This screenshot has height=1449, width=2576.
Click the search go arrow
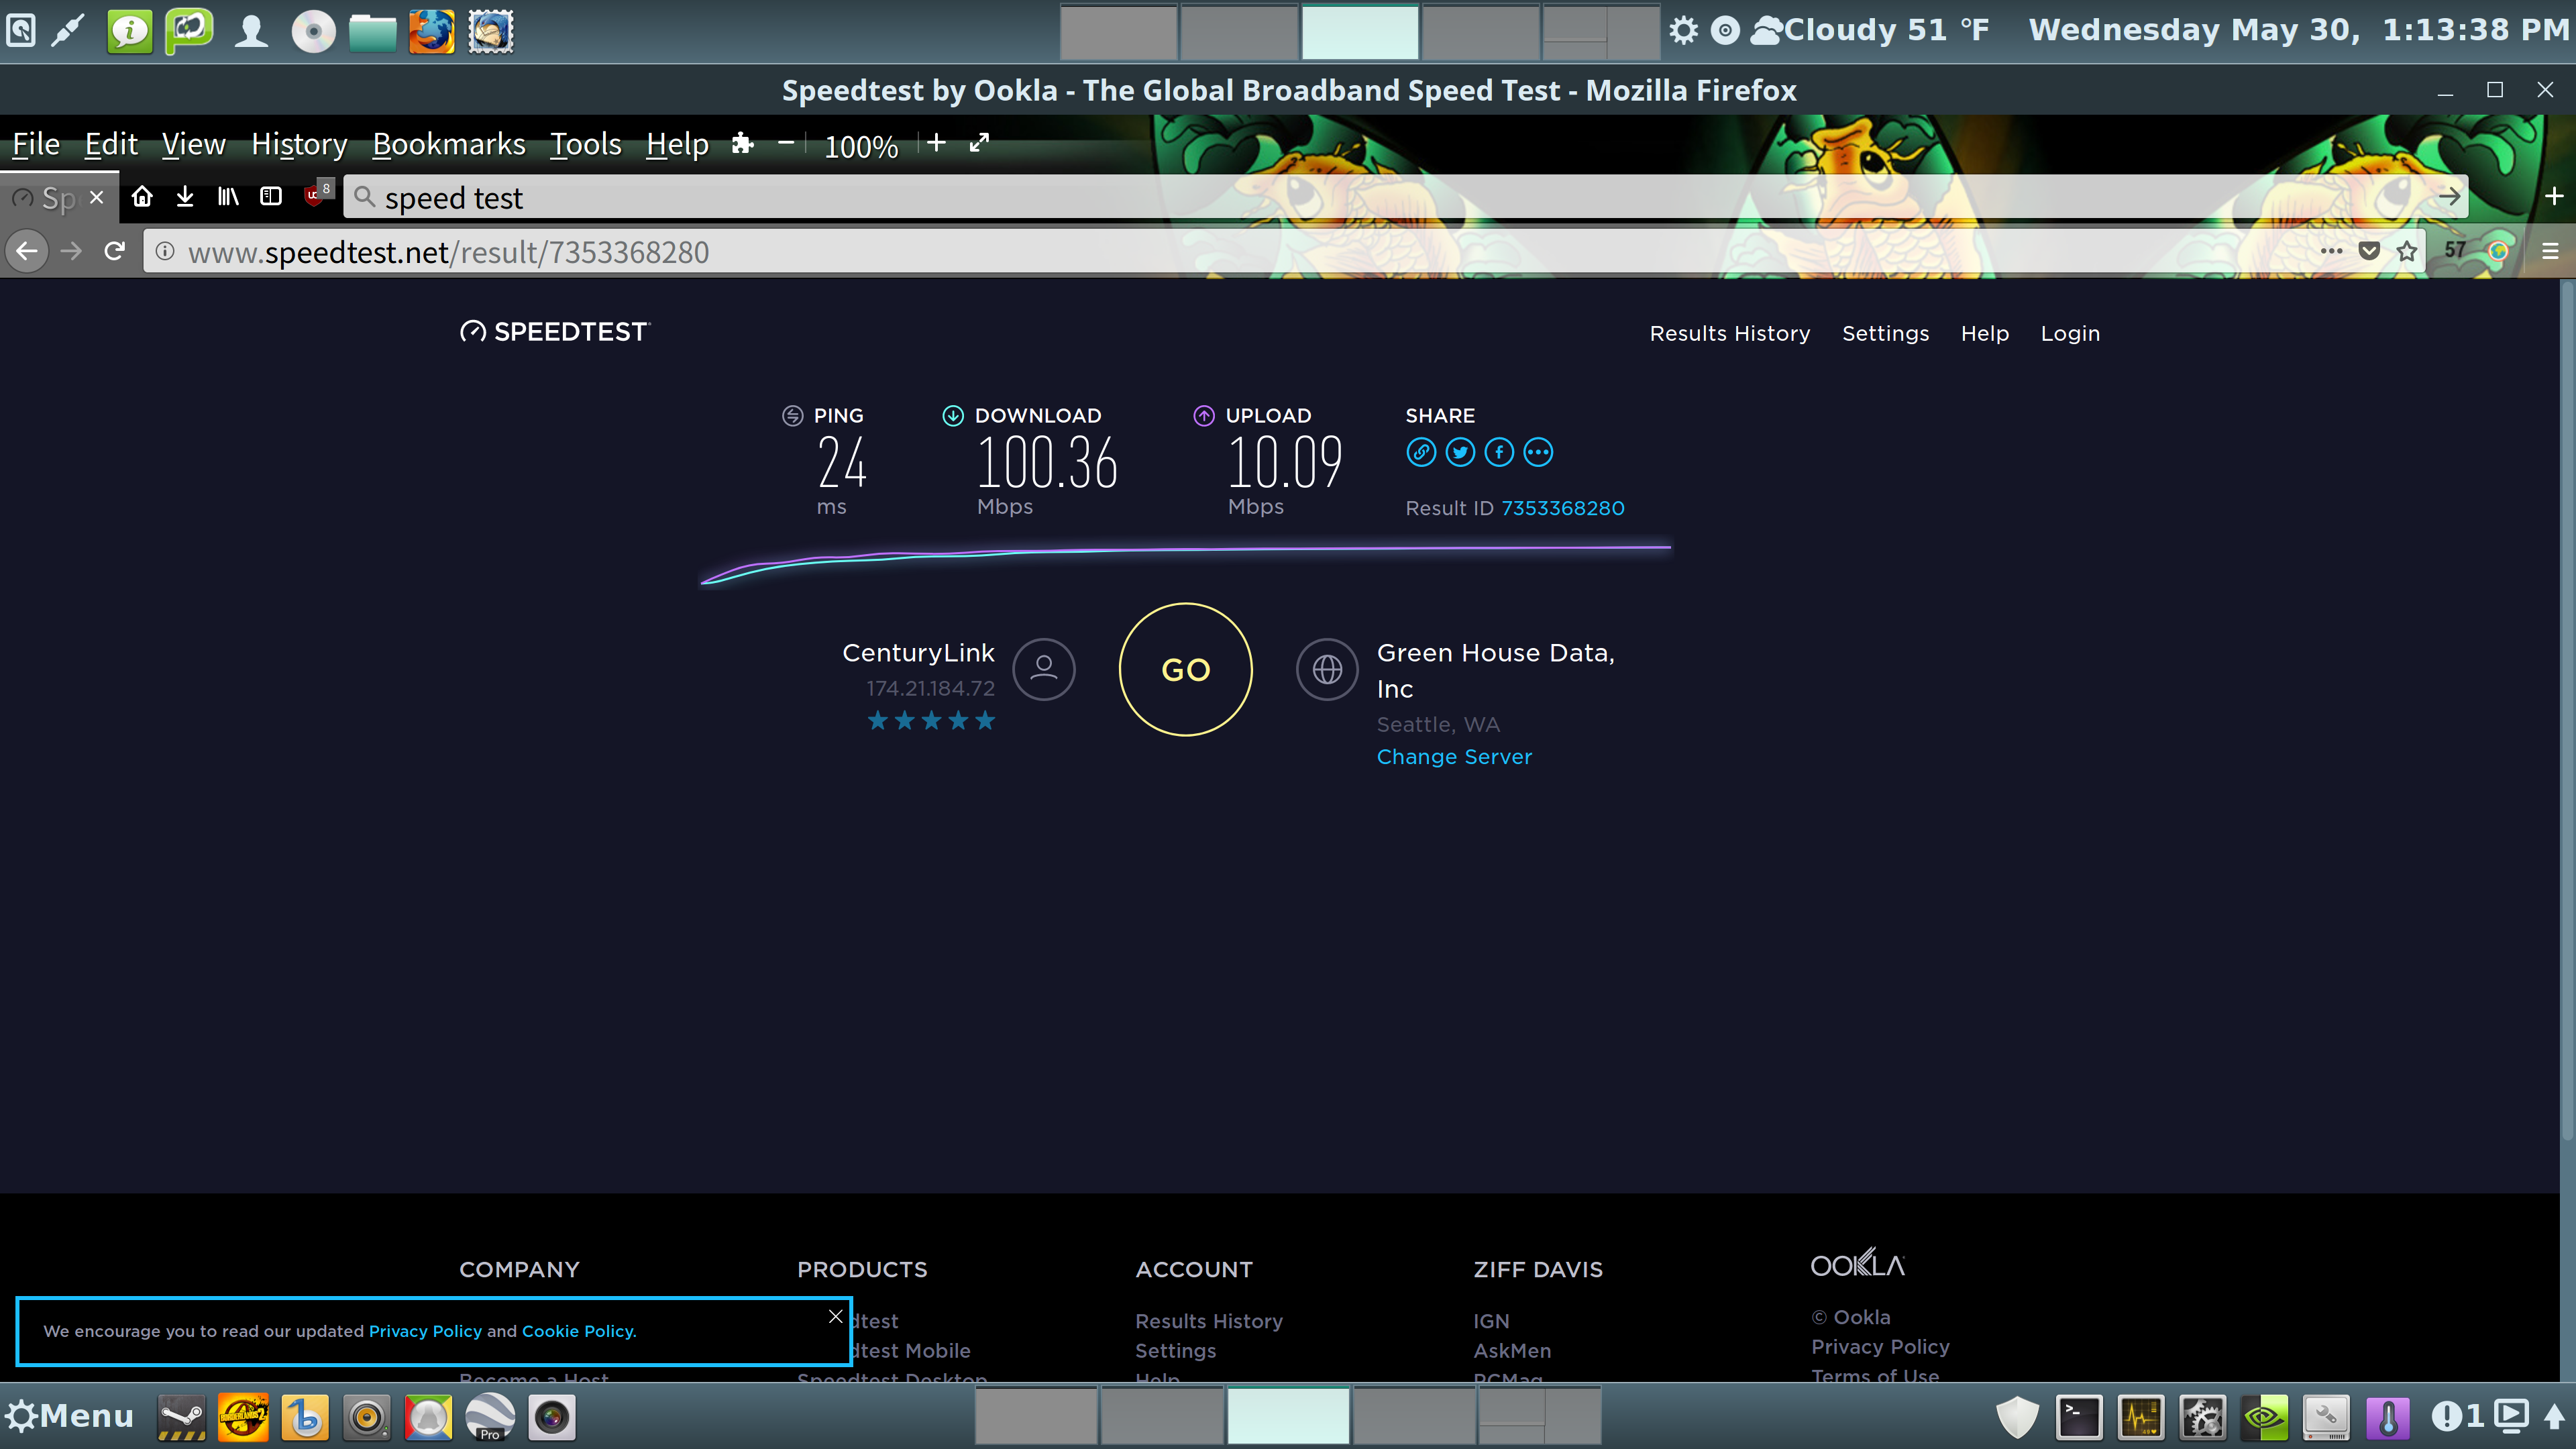(x=2449, y=197)
